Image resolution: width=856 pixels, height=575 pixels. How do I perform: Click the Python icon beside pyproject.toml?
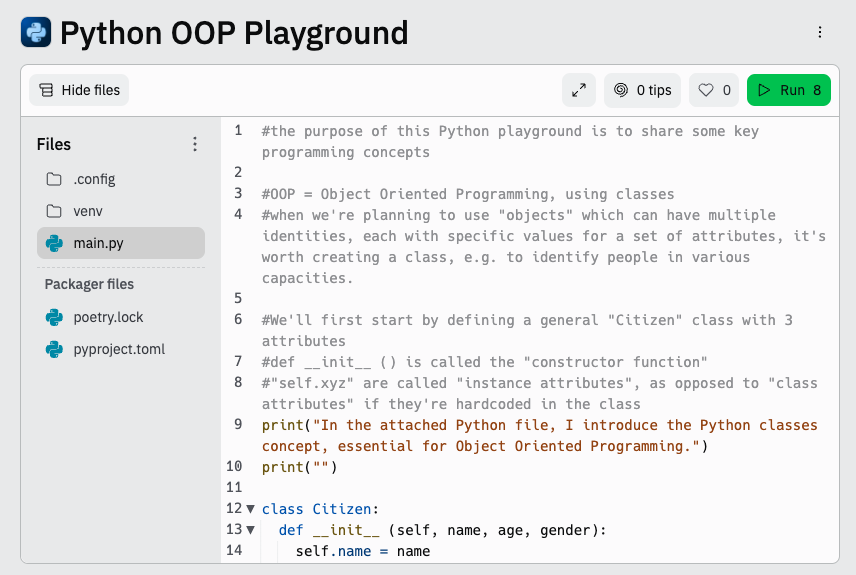click(x=54, y=349)
